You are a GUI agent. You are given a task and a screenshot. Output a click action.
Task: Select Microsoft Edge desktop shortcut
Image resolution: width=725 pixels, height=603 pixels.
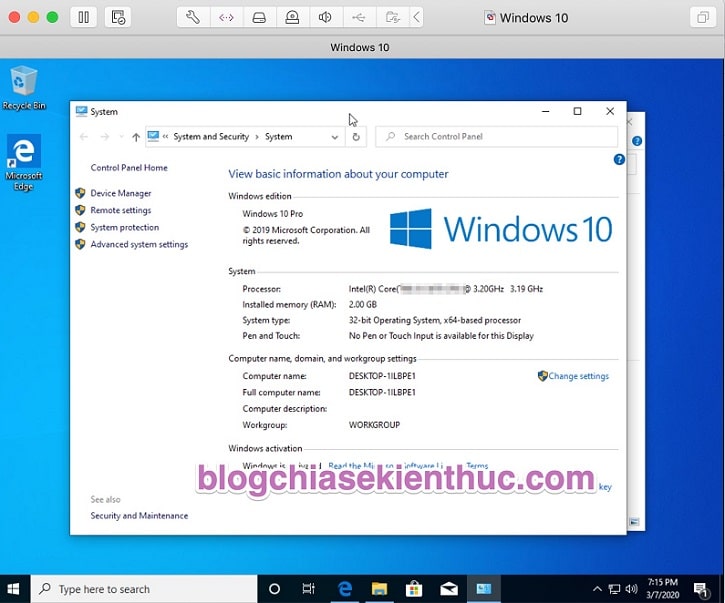click(24, 163)
